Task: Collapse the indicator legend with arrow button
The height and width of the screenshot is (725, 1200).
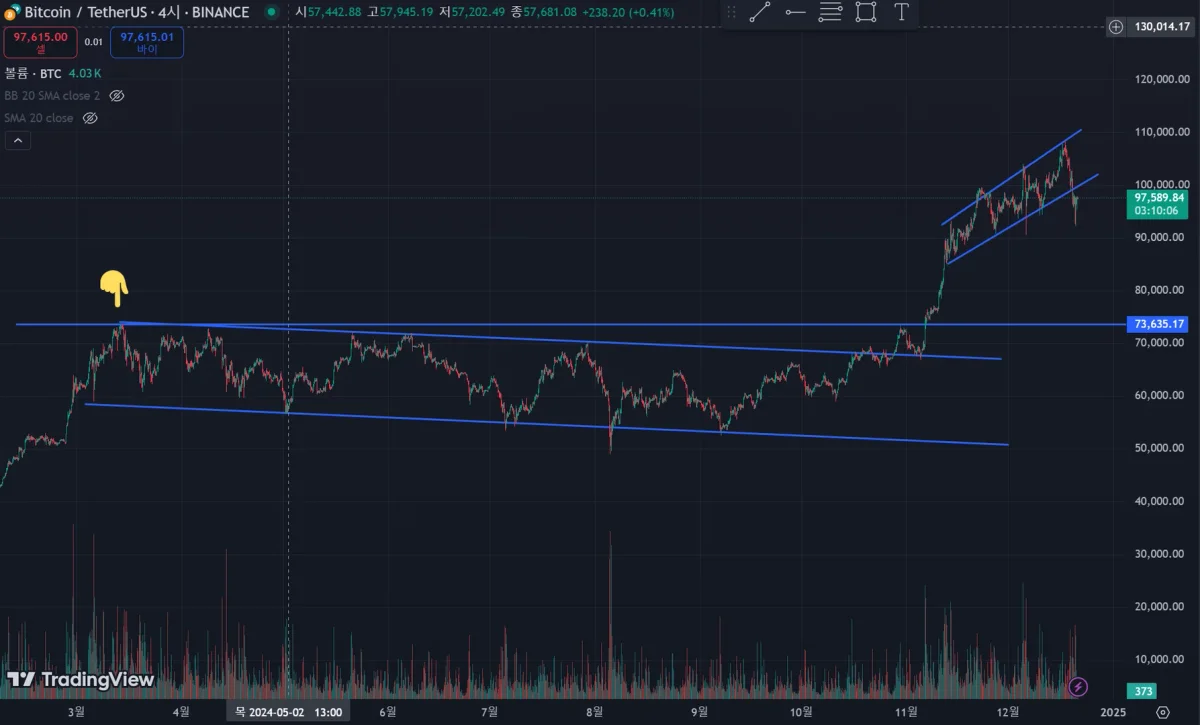Action: [x=17, y=141]
